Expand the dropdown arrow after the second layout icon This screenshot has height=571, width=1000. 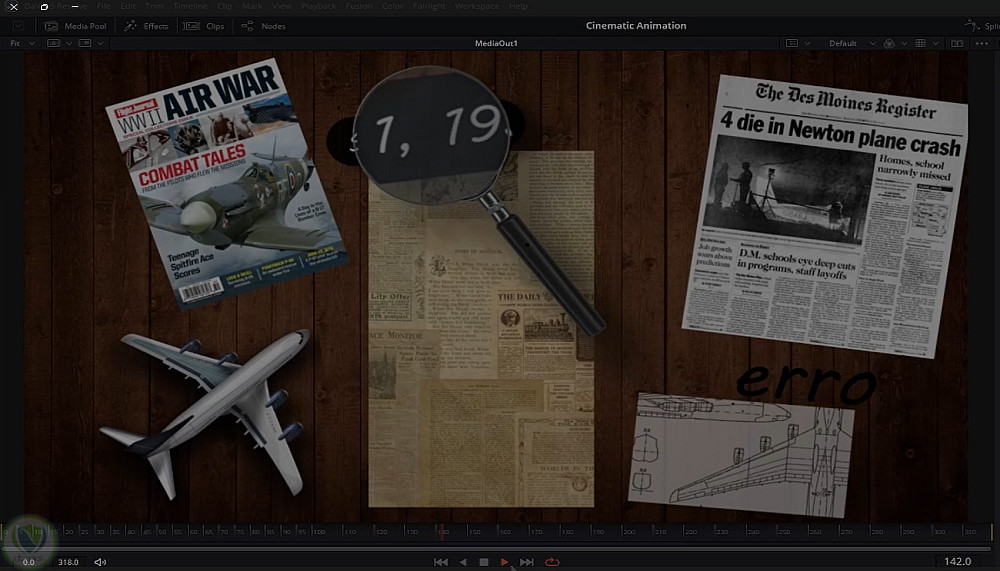click(100, 43)
